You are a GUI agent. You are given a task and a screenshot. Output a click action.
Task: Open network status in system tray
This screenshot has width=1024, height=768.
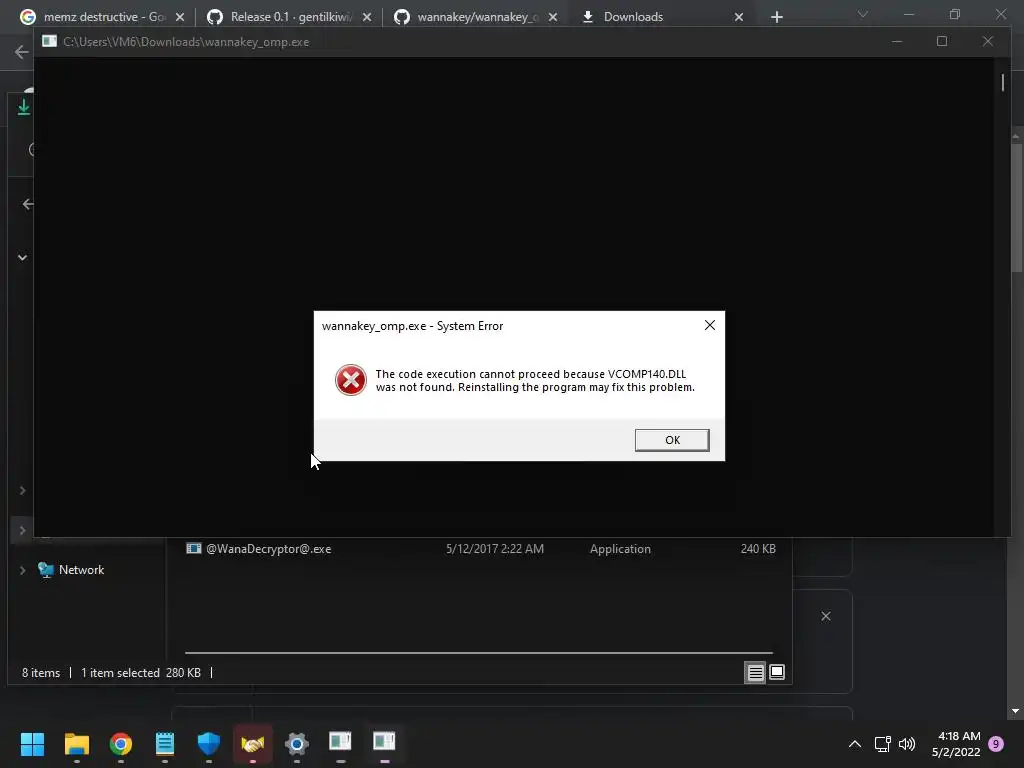(882, 744)
